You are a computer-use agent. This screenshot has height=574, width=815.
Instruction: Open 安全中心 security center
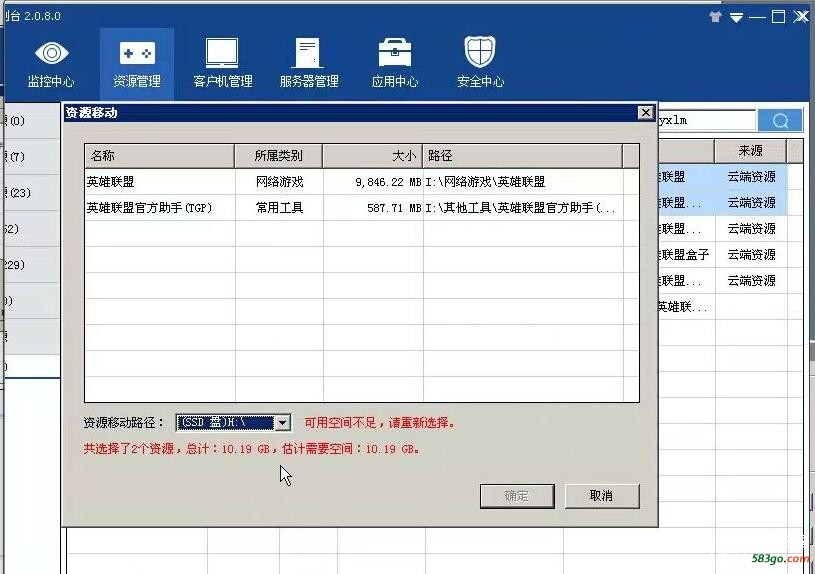[480, 63]
